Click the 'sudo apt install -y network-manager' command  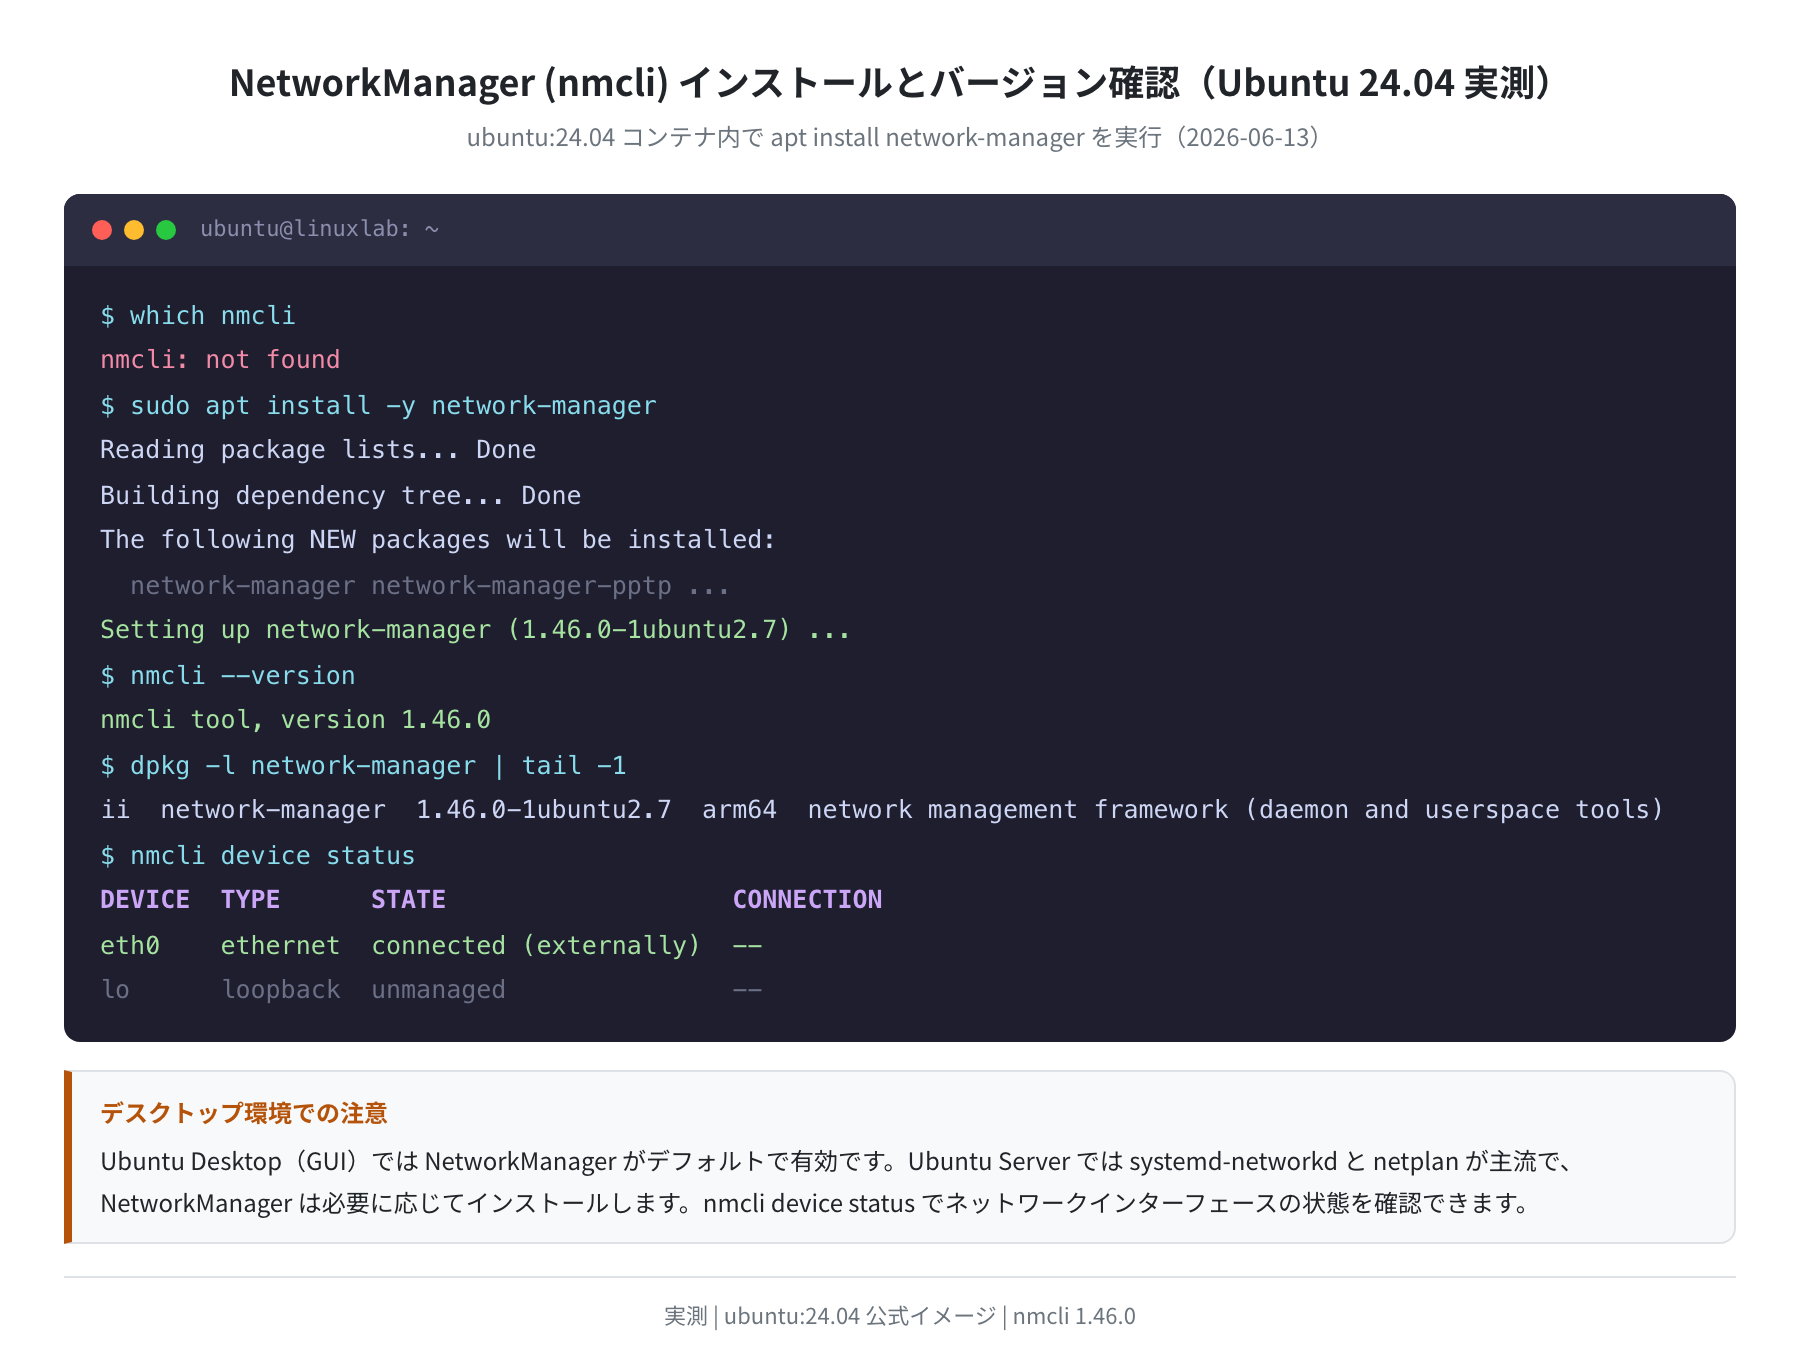click(x=379, y=405)
